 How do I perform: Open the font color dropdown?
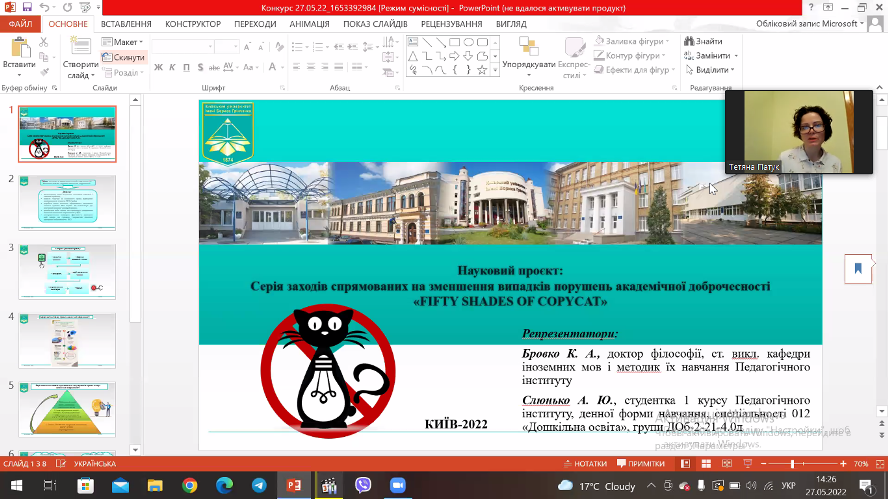pyautogui.click(x=283, y=67)
